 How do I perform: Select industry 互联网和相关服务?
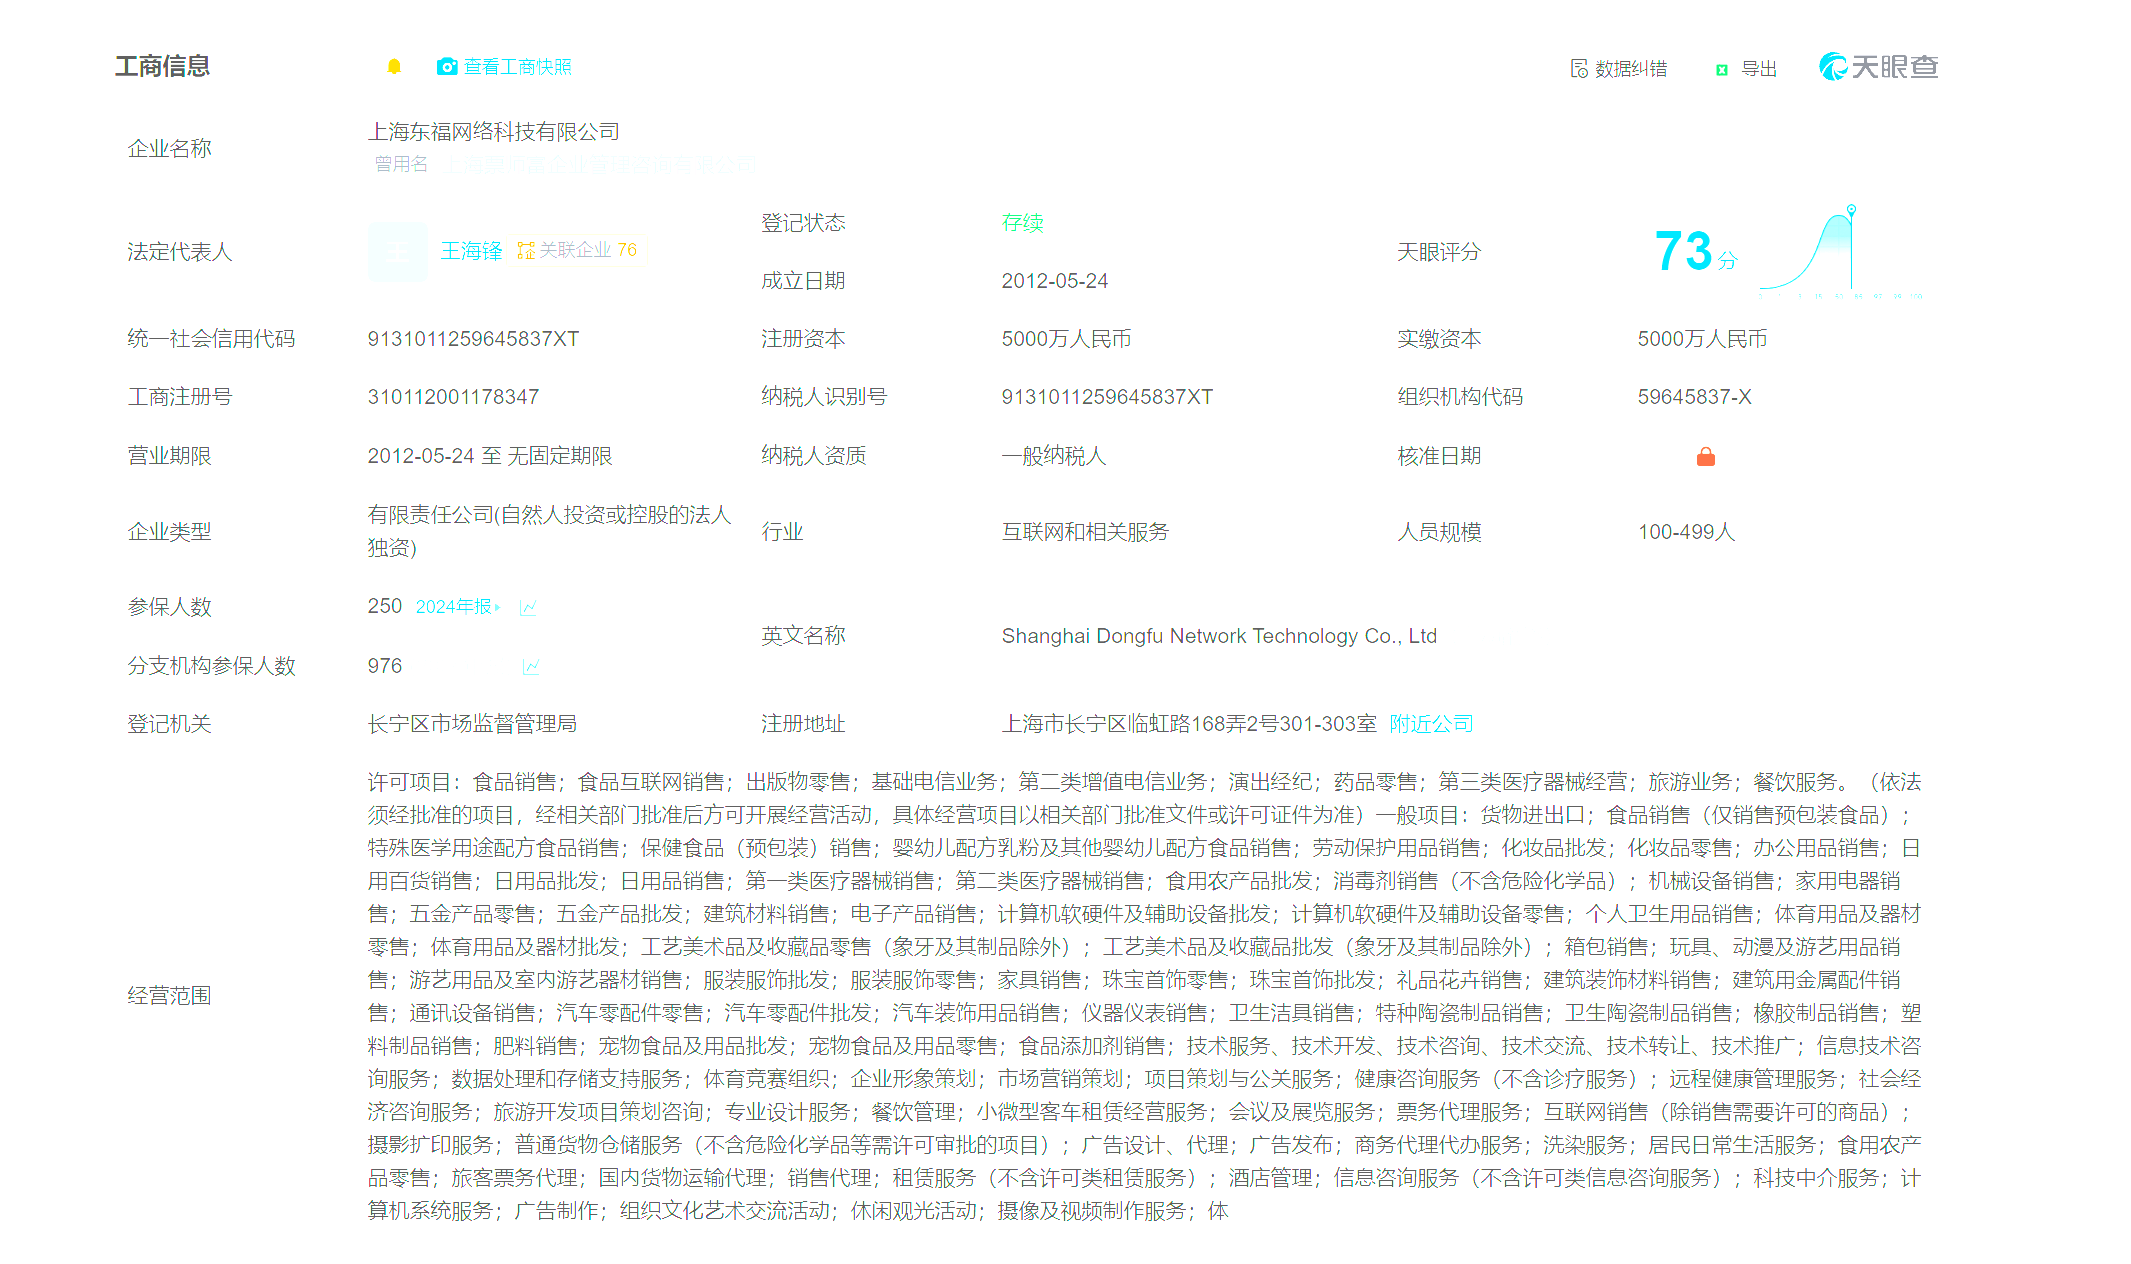pyautogui.click(x=1085, y=532)
